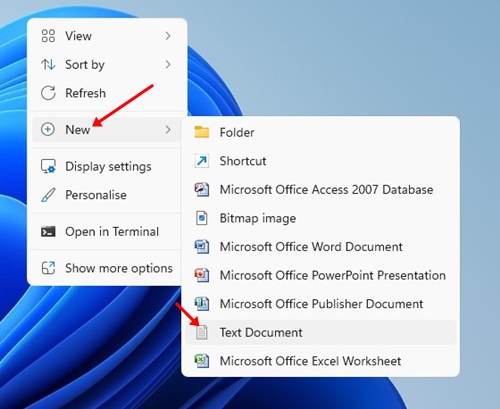Select Show more options
Image resolution: width=500 pixels, height=409 pixels.
click(x=107, y=268)
